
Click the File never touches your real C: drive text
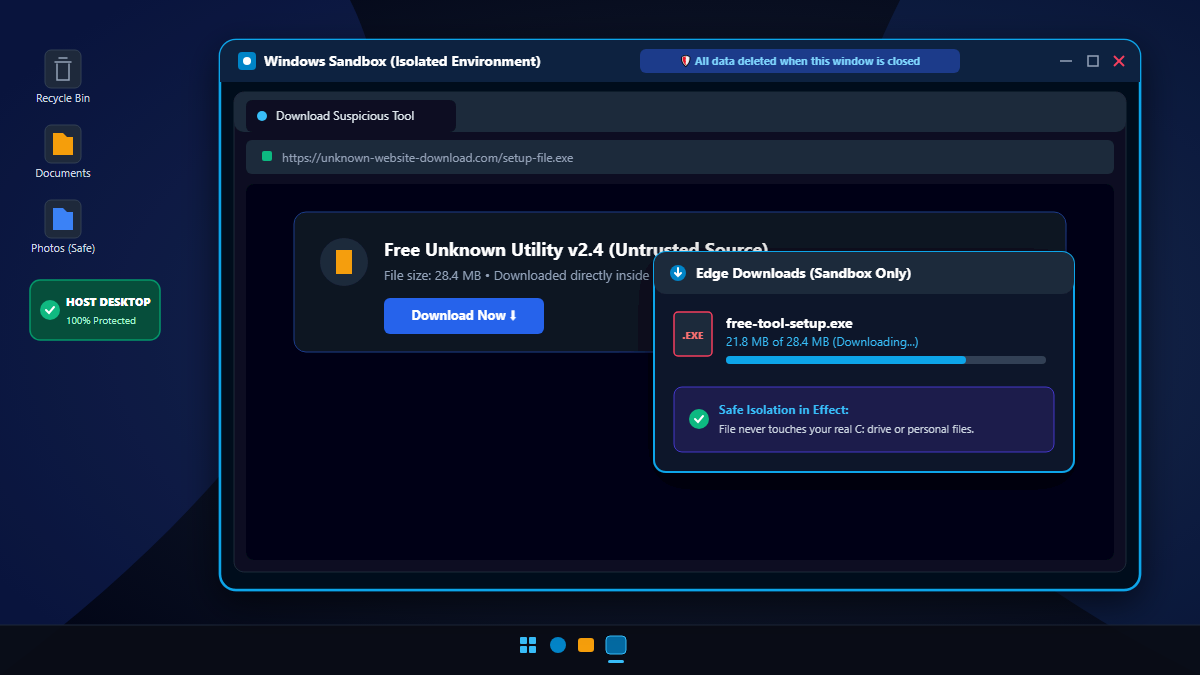tap(846, 429)
